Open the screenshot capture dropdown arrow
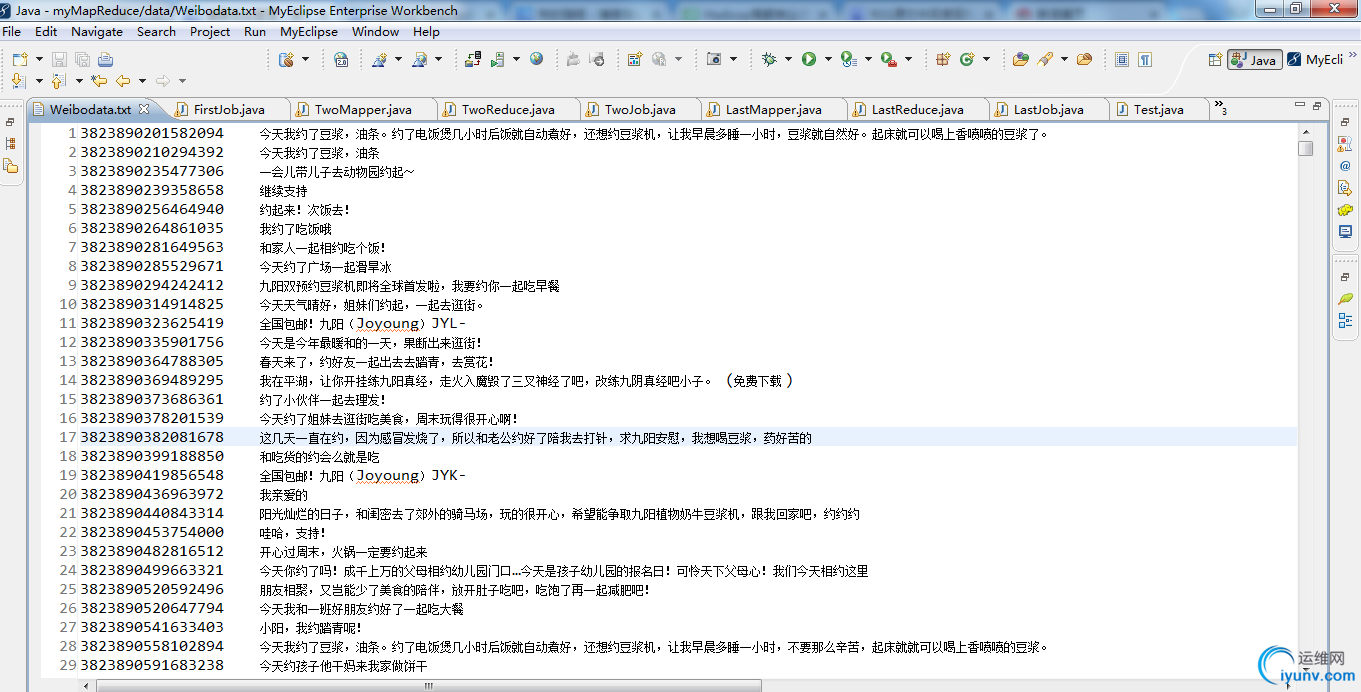Screen dimensions: 1361x692 pyautogui.click(x=734, y=60)
